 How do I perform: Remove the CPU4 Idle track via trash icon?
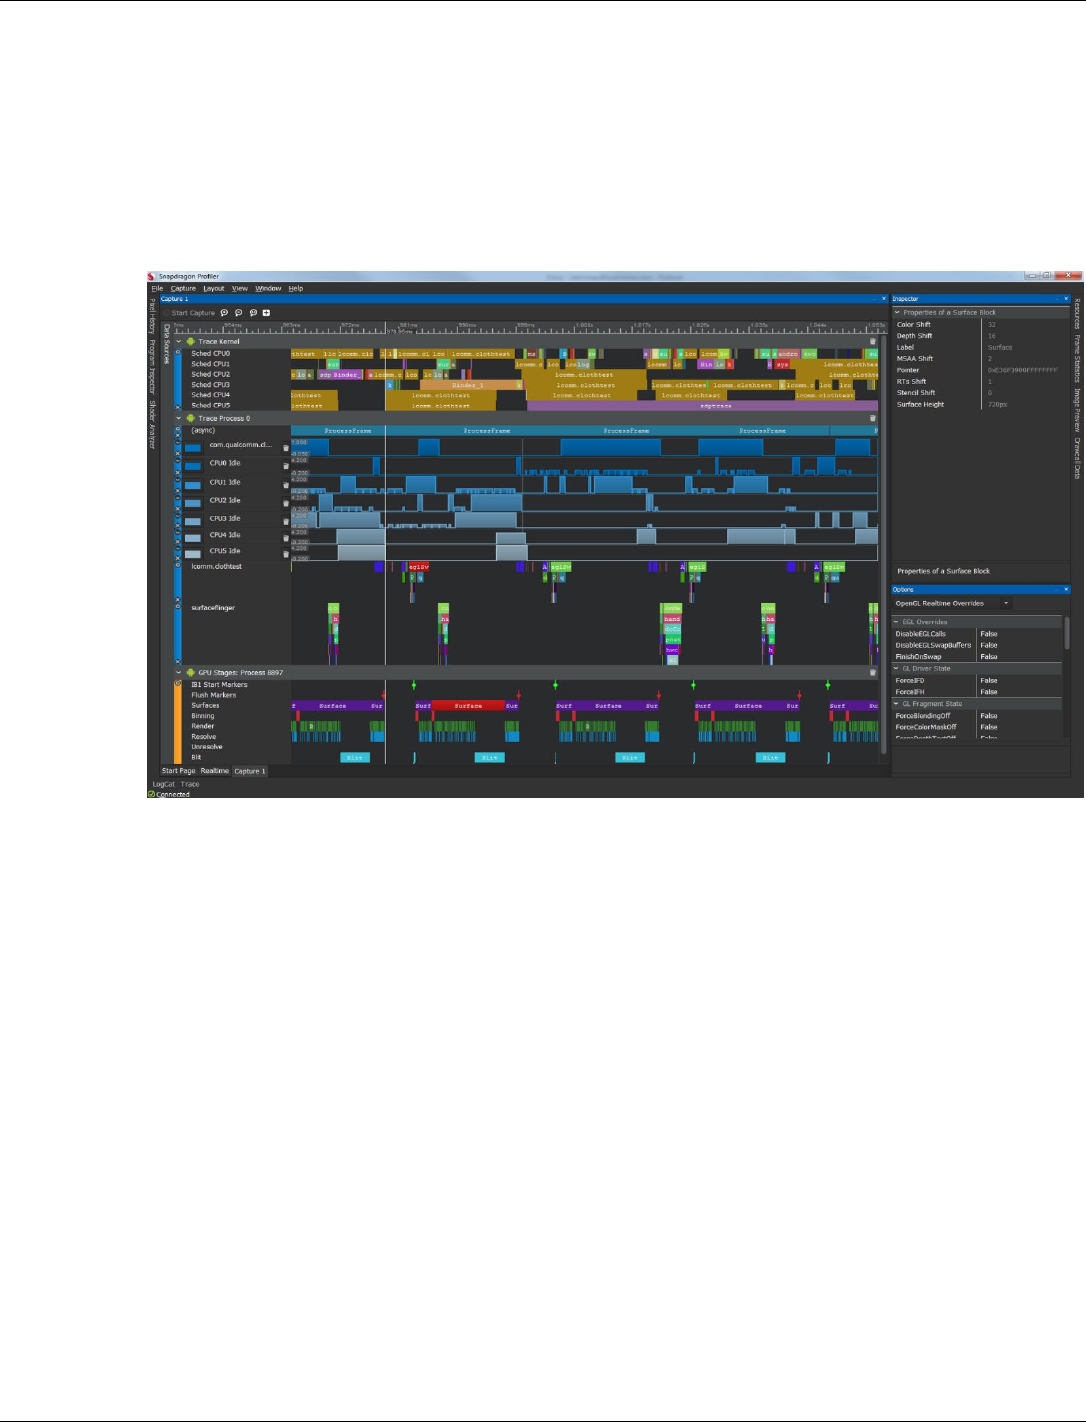coord(286,538)
